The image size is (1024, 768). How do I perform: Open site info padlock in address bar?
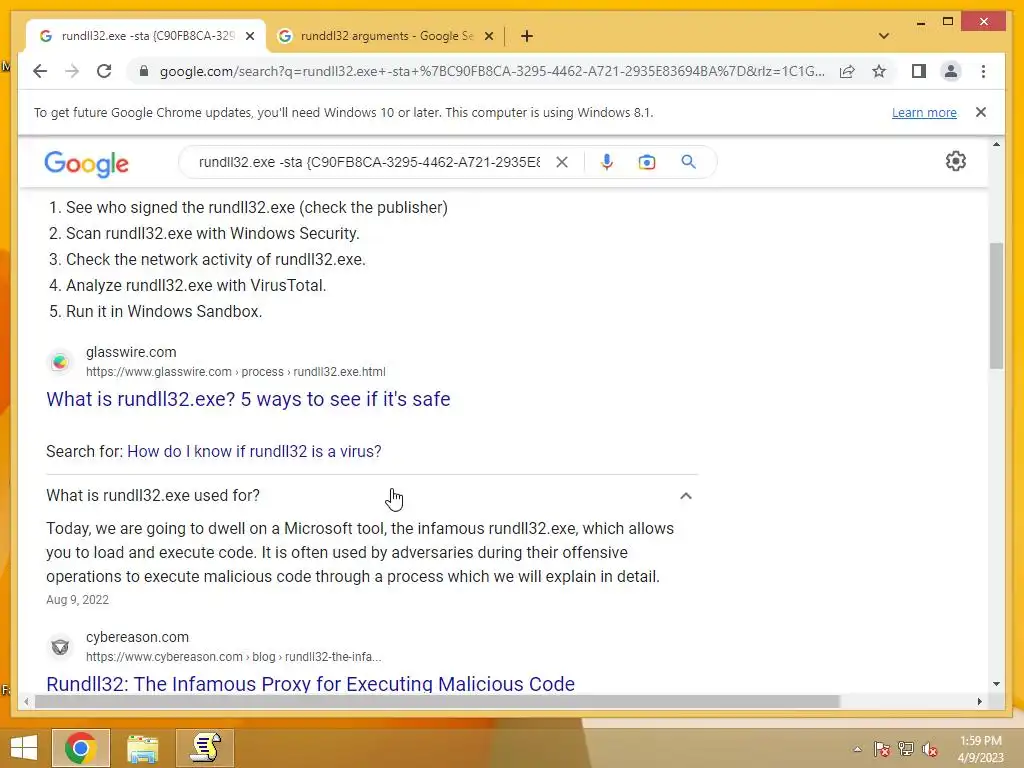click(x=144, y=71)
